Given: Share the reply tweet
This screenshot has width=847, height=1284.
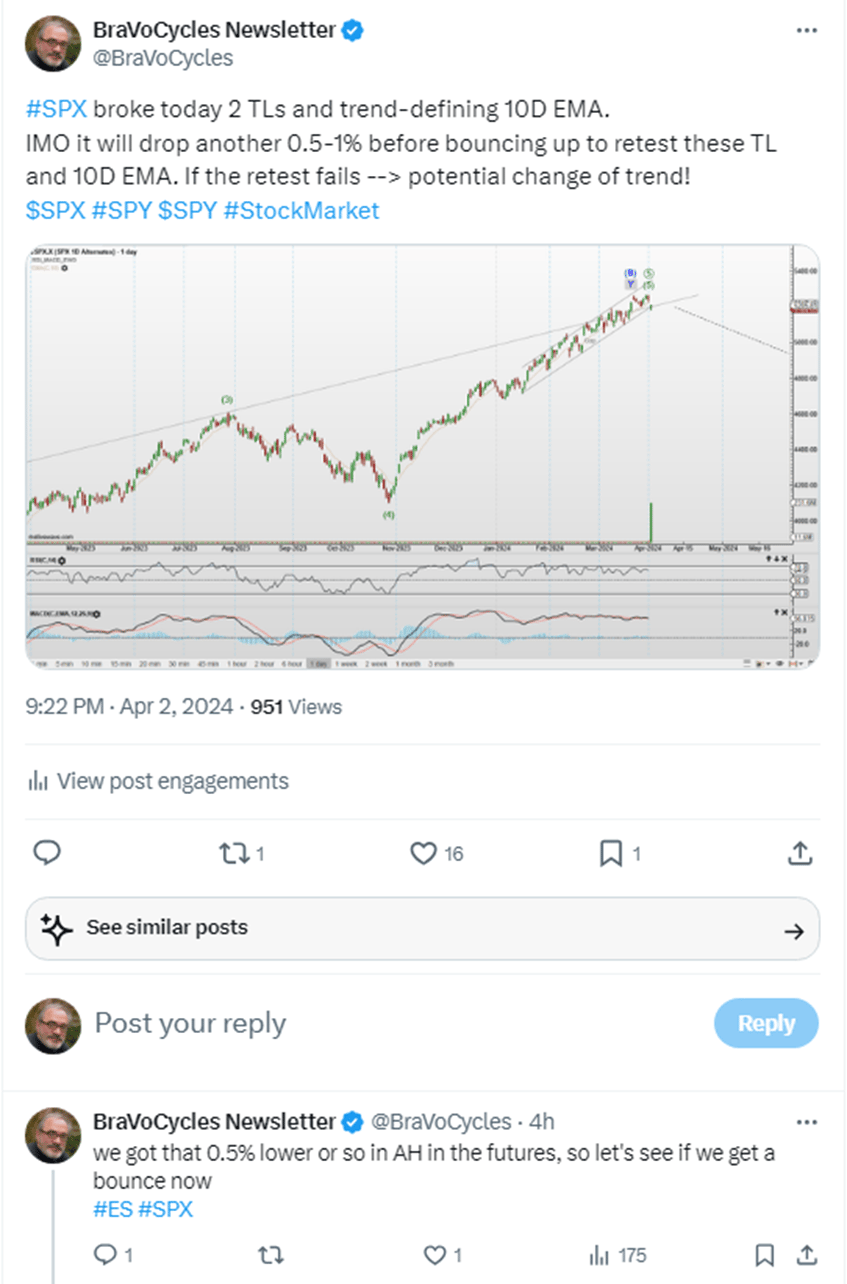Looking at the screenshot, I should (806, 1254).
